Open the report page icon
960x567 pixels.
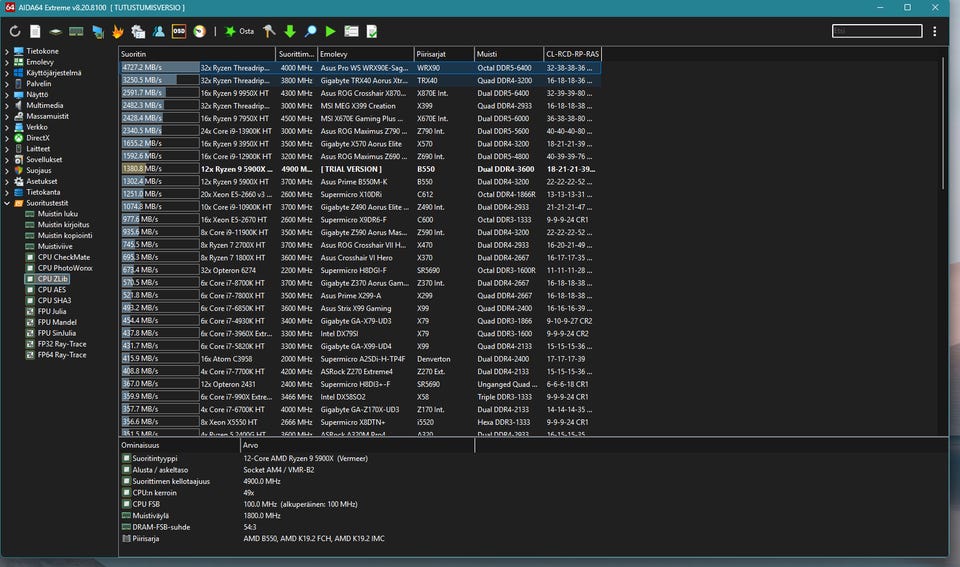click(x=35, y=32)
